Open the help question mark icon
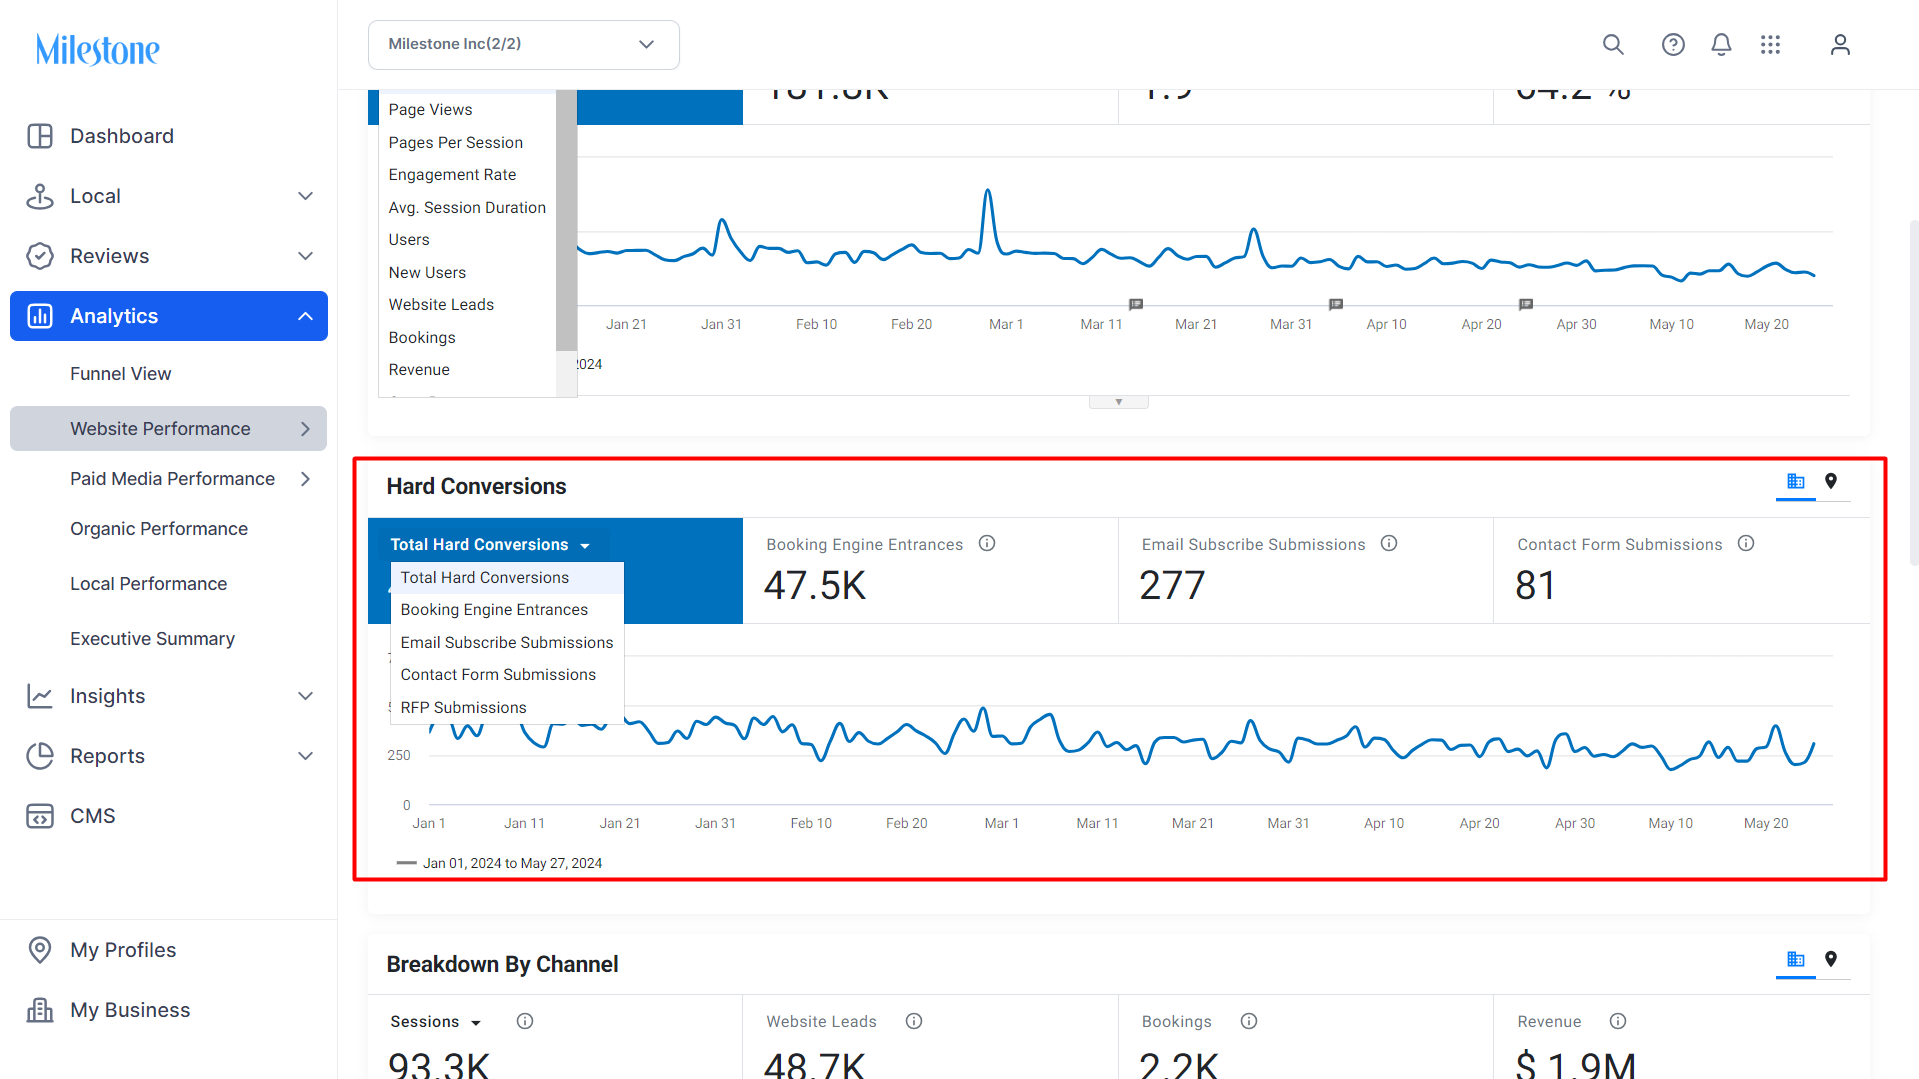This screenshot has width=1919, height=1079. click(x=1673, y=44)
